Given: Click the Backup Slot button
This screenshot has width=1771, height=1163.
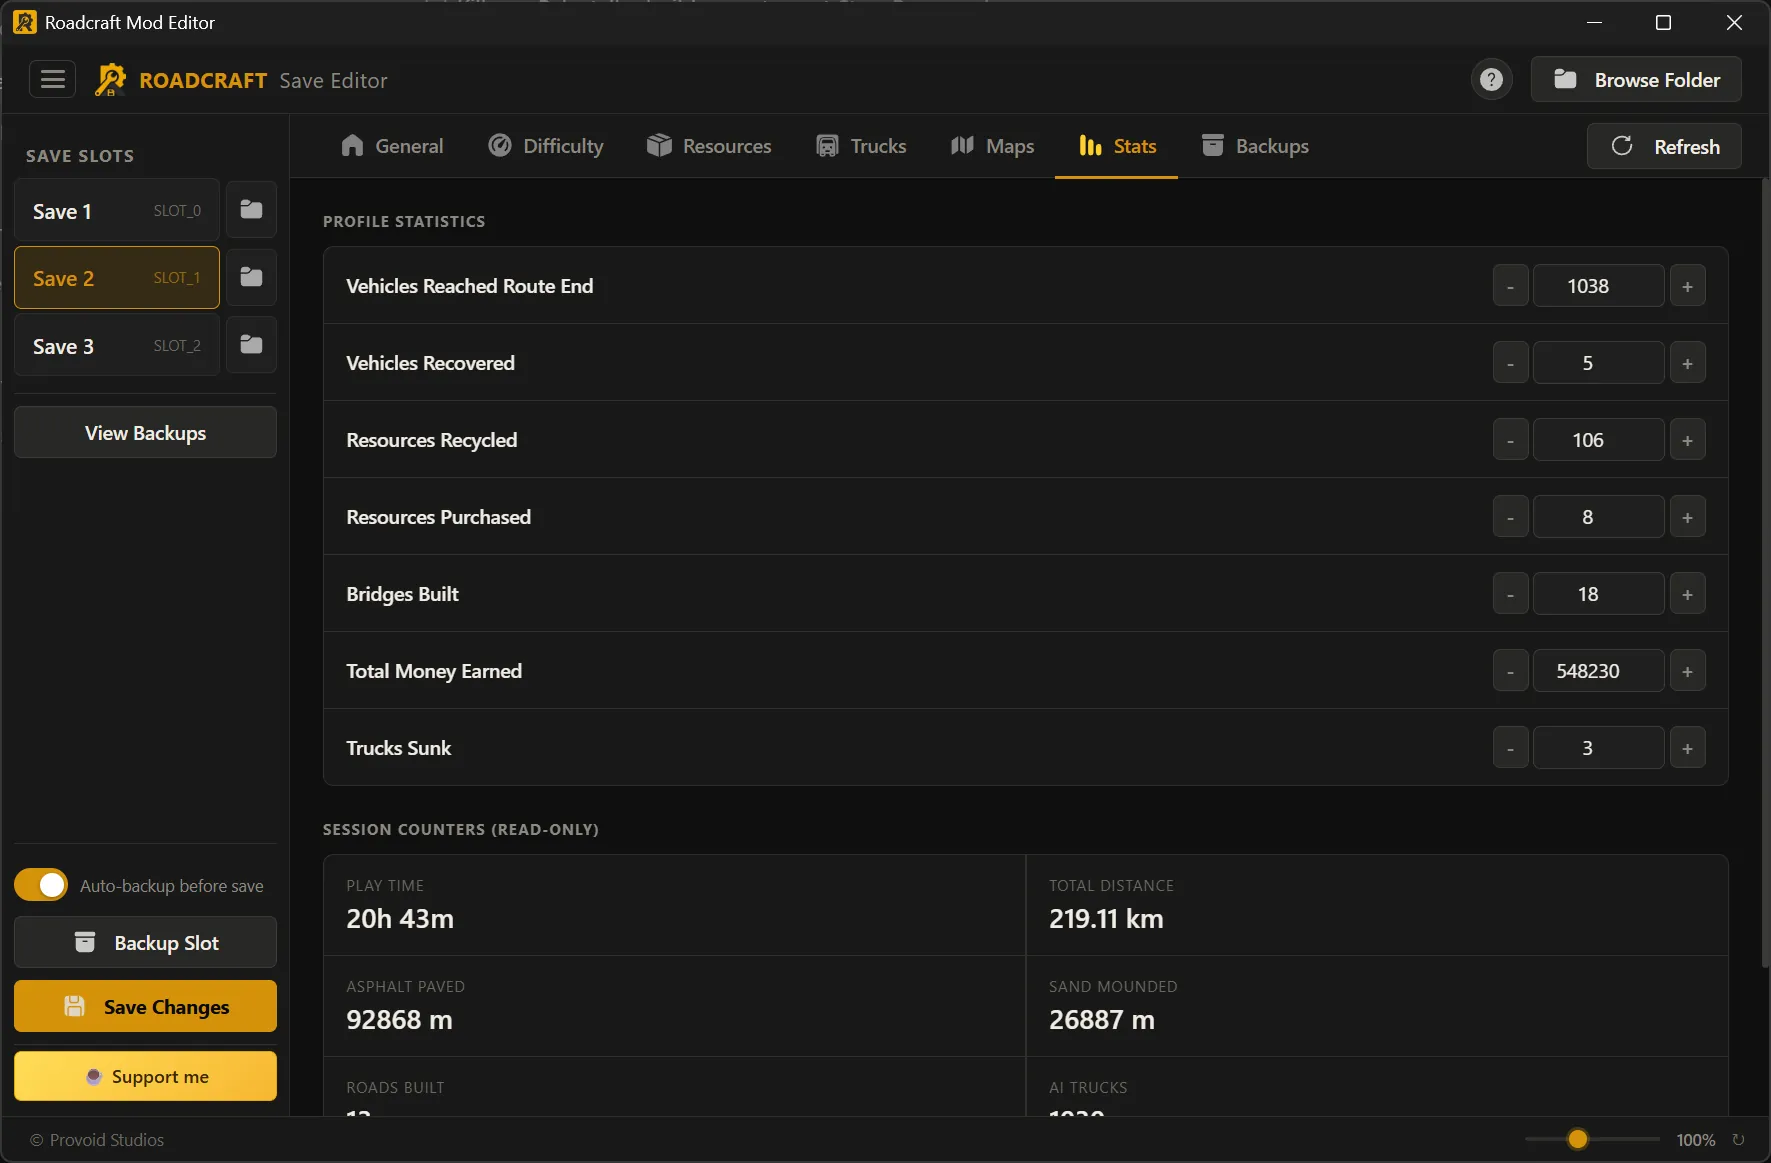Looking at the screenshot, I should click(145, 942).
